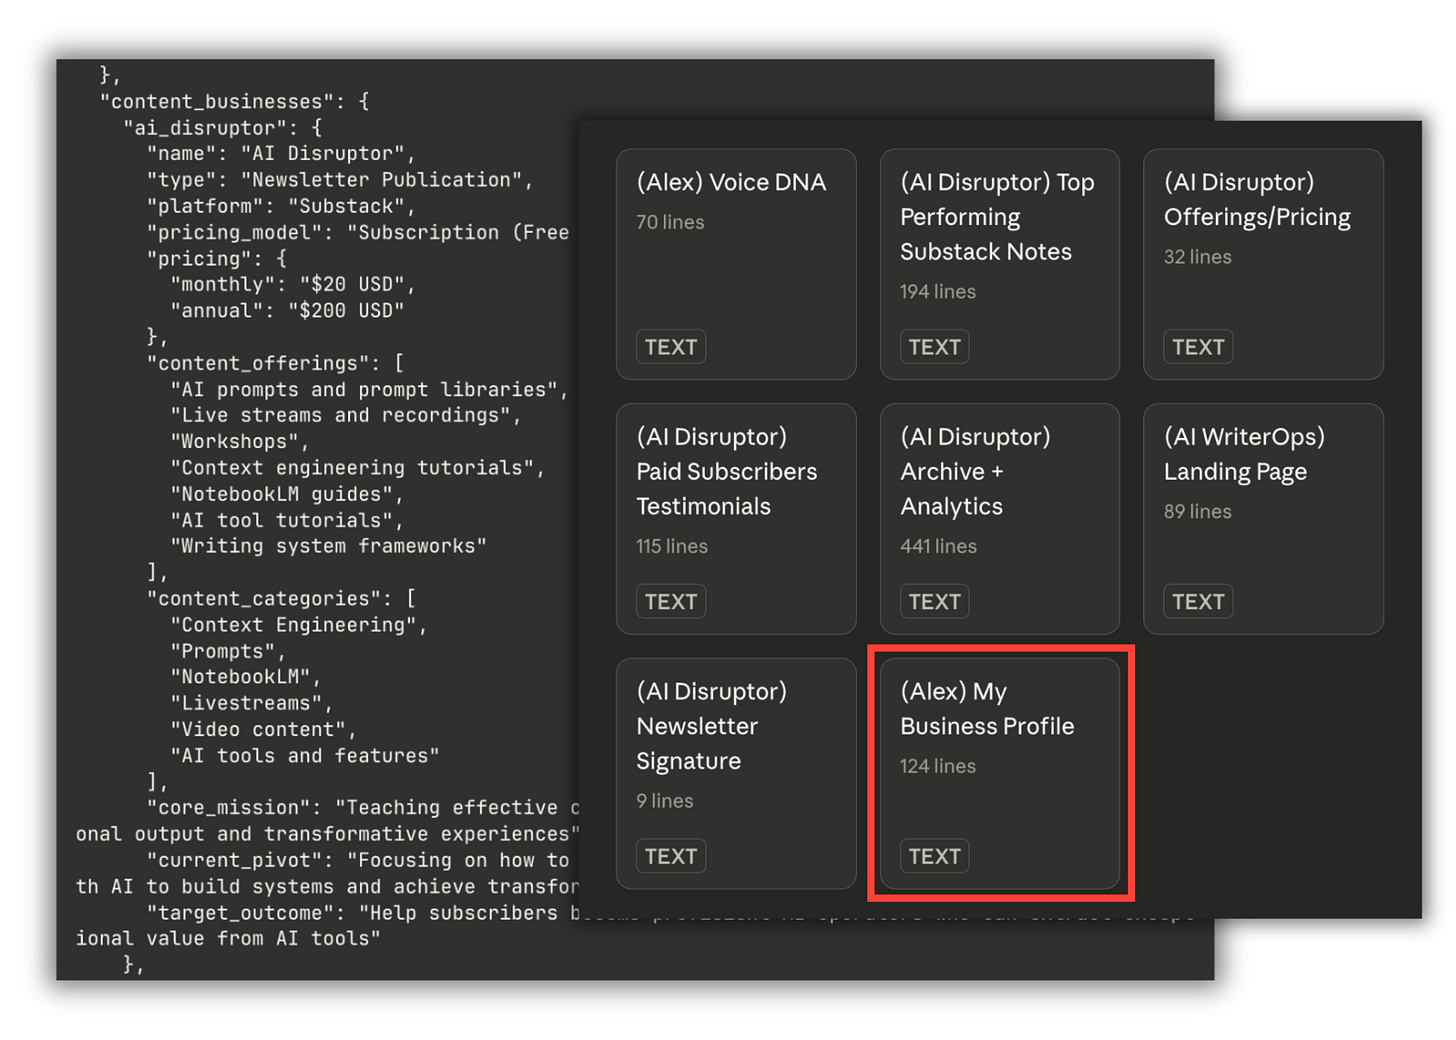Click the "annual": "$200 USD" line
1456x1040 pixels.
[x=287, y=311]
